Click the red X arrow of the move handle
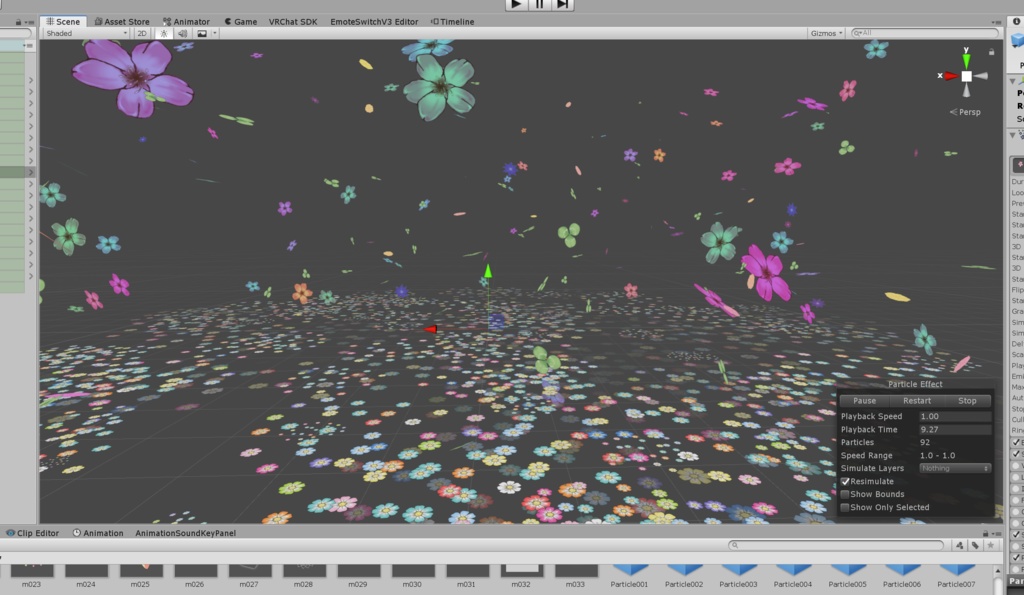This screenshot has width=1024, height=595. click(431, 329)
